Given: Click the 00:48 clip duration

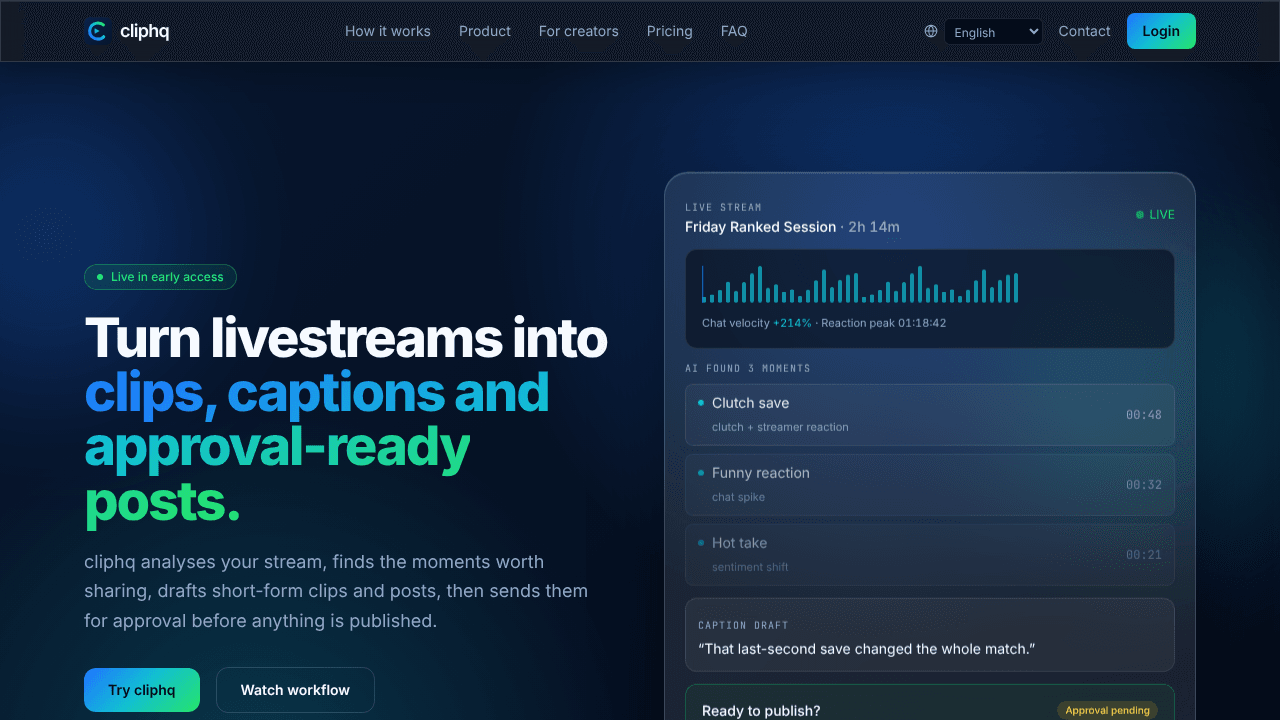Looking at the screenshot, I should [x=1144, y=414].
